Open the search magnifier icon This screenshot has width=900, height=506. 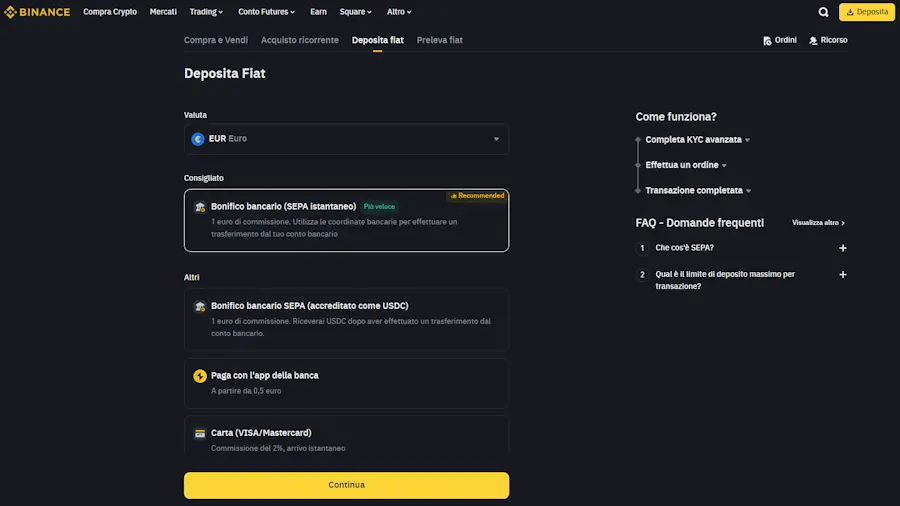coord(823,12)
